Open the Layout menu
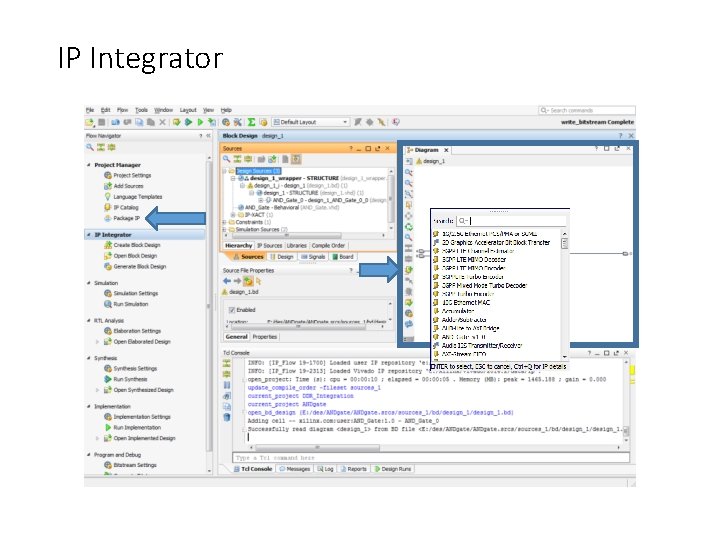The width and height of the screenshot is (720, 540). tap(188, 110)
